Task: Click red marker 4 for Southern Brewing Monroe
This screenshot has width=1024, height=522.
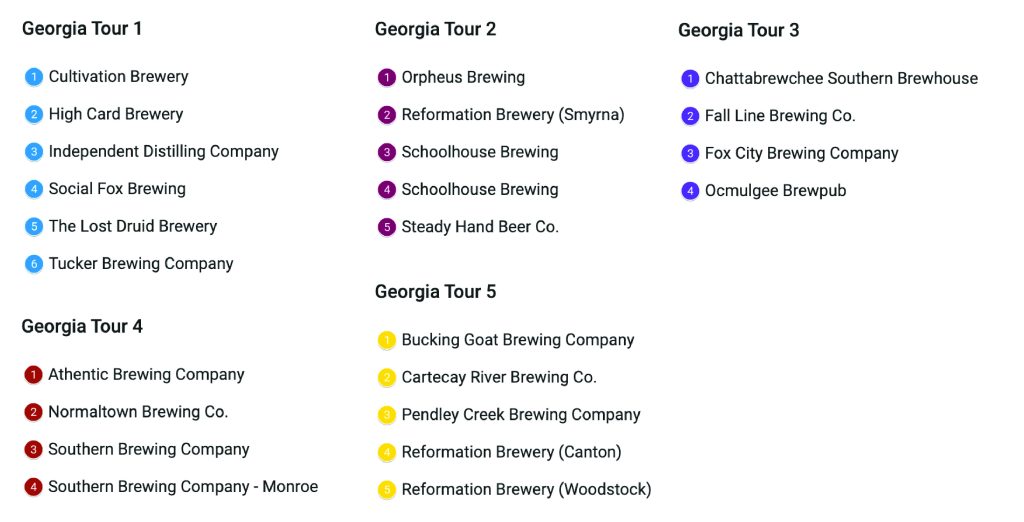Action: pyautogui.click(x=33, y=487)
